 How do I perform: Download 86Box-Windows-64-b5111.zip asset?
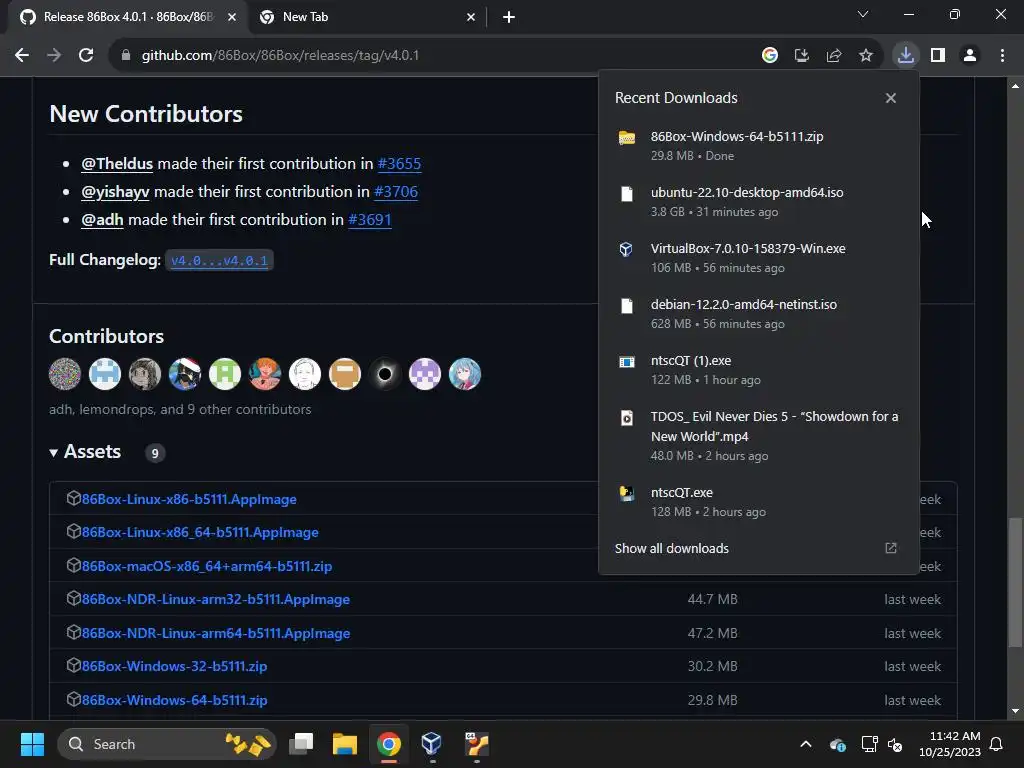pyautogui.click(x=174, y=700)
